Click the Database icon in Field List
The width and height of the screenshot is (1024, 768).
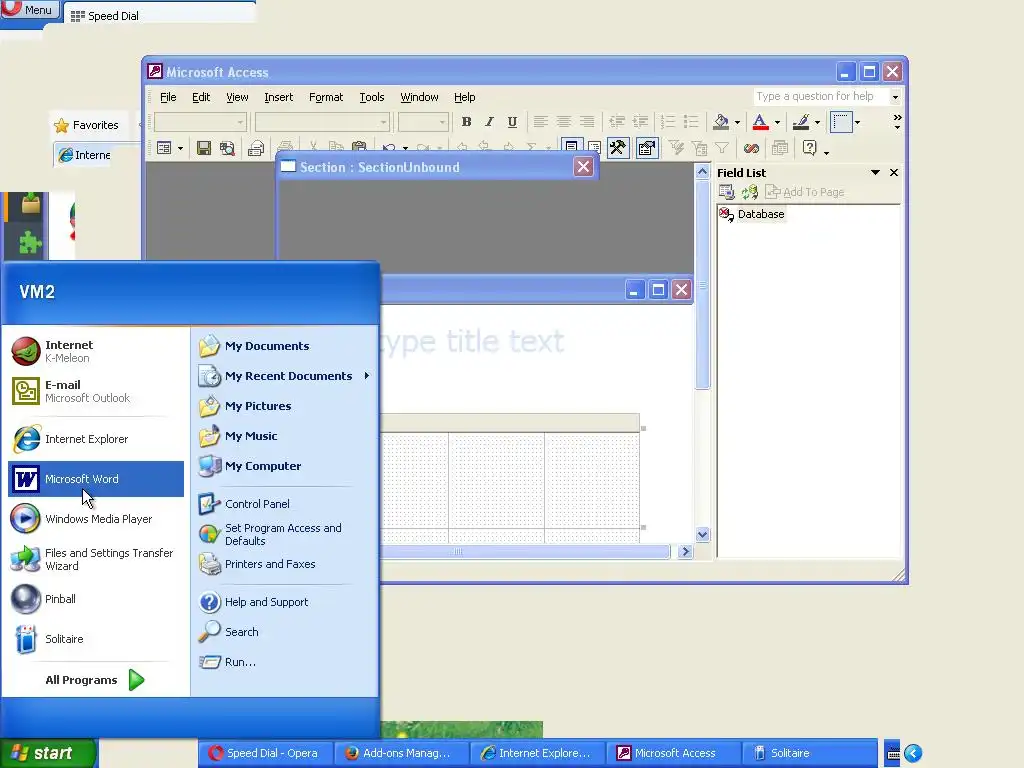click(726, 214)
